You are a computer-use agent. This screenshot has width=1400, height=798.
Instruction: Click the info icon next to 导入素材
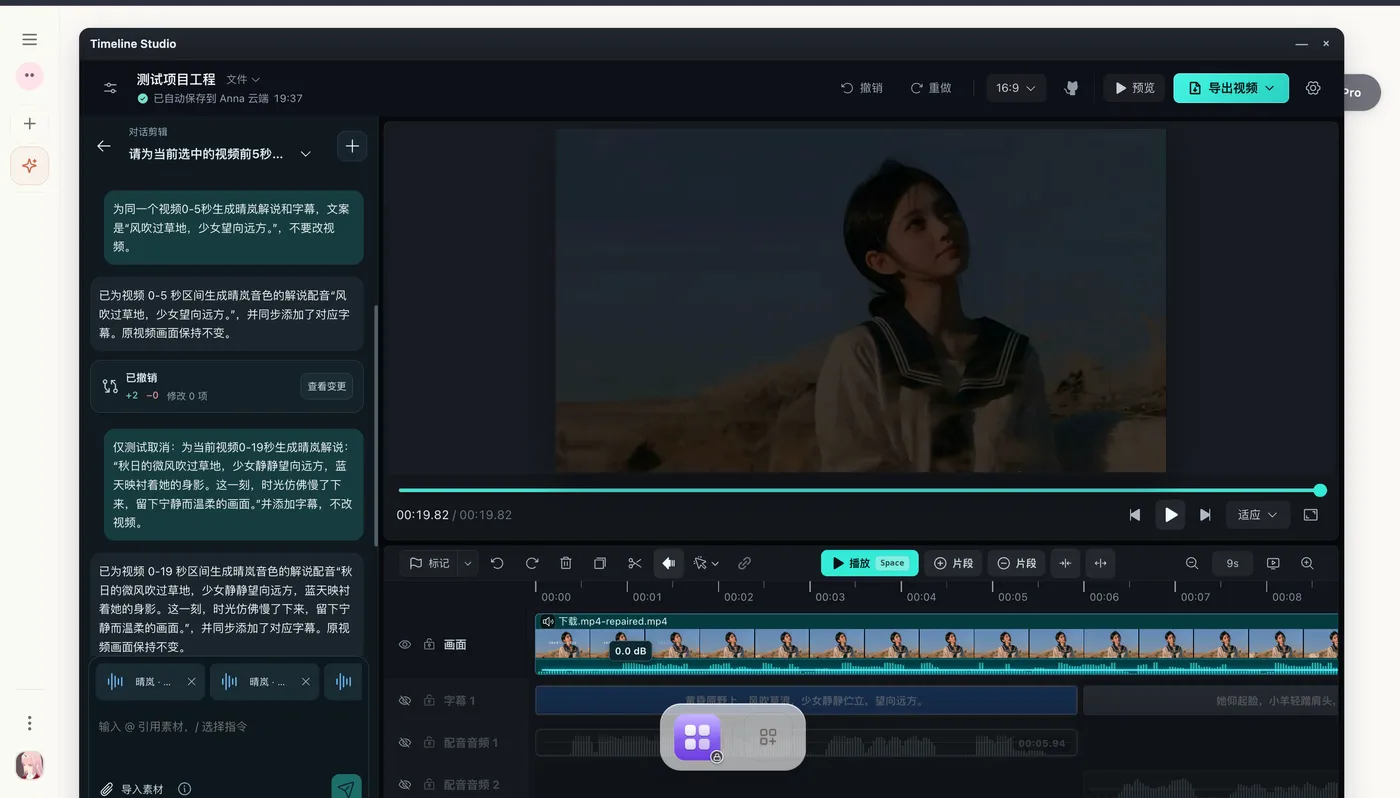pyautogui.click(x=184, y=789)
